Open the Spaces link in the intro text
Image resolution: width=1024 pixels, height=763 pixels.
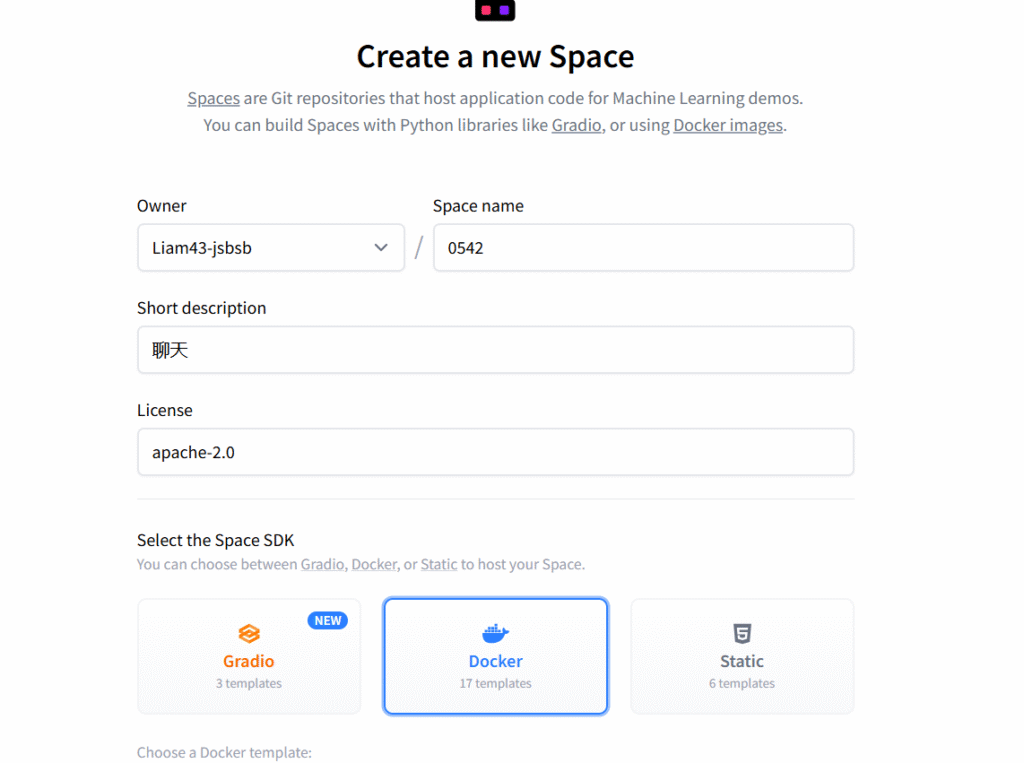tap(213, 99)
